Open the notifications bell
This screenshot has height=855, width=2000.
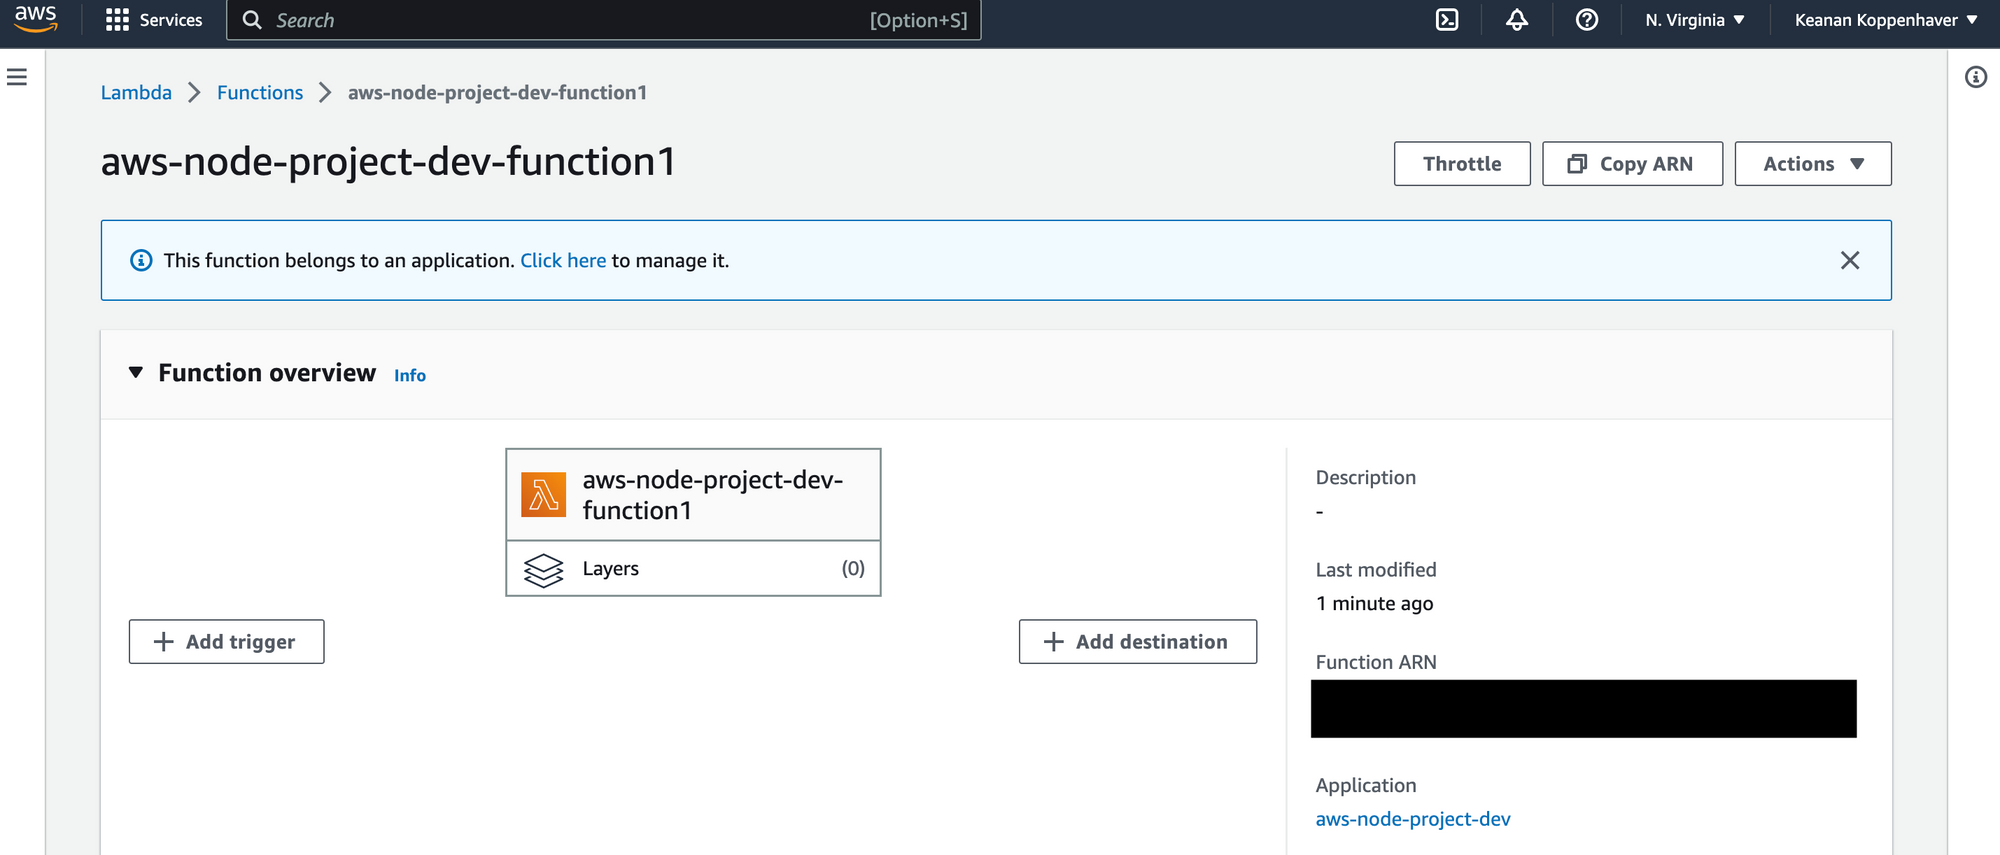[1517, 20]
